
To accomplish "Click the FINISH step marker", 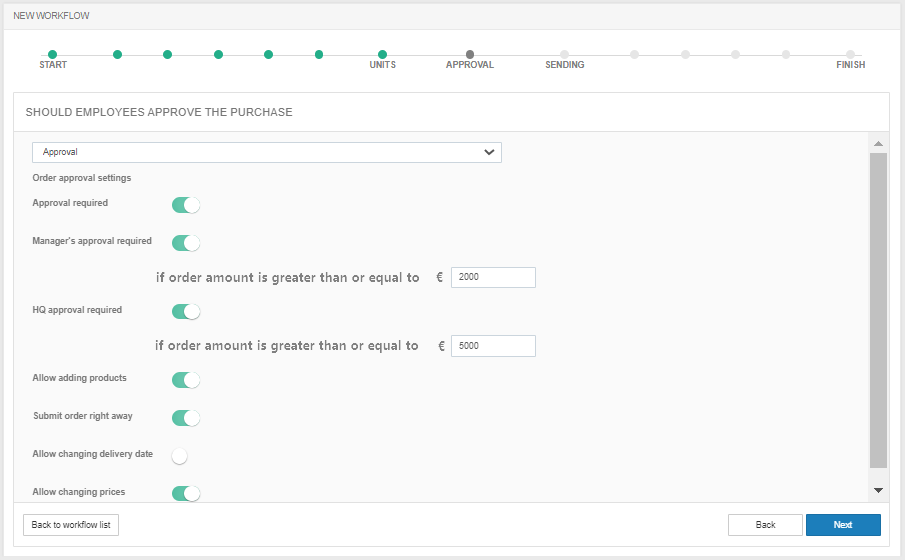I will coord(850,55).
